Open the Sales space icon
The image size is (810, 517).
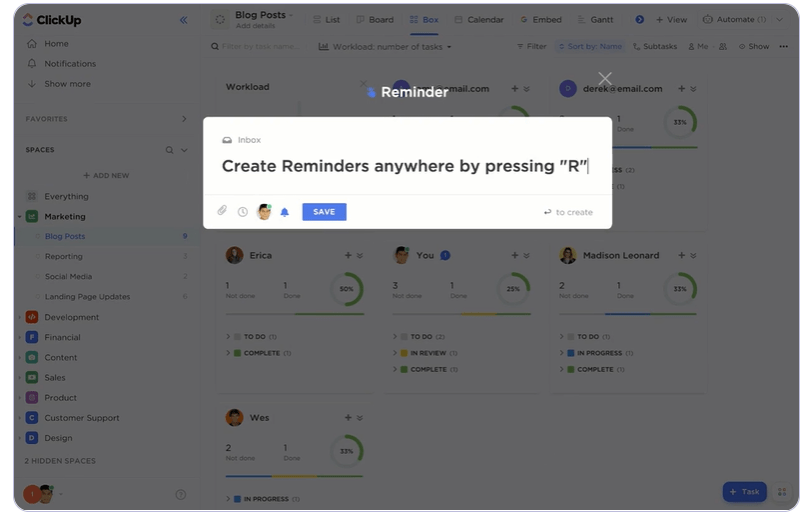pos(32,378)
